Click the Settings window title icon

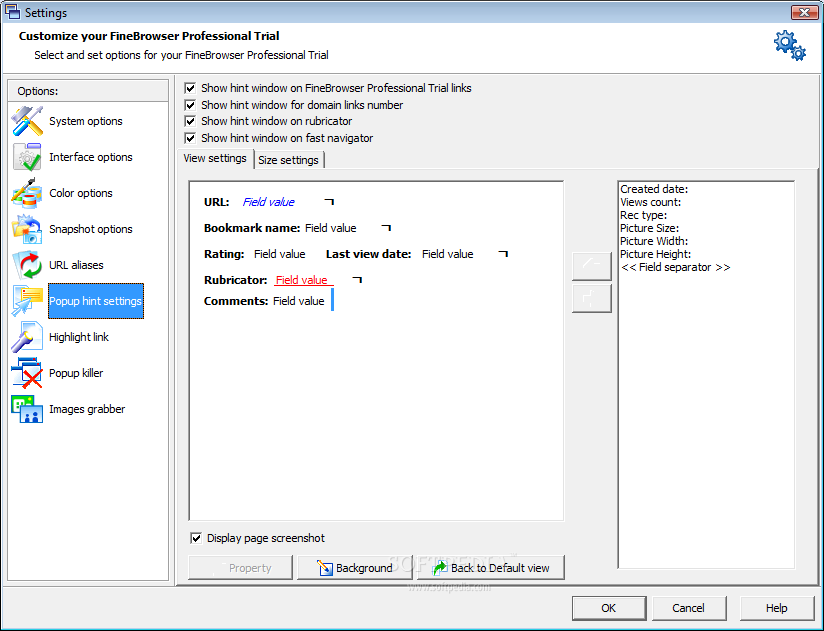tap(12, 12)
